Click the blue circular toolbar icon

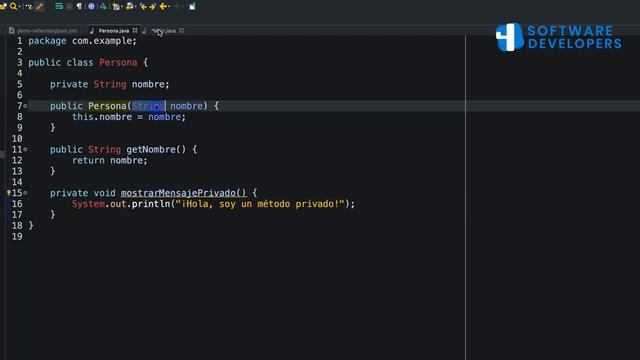[91, 6]
